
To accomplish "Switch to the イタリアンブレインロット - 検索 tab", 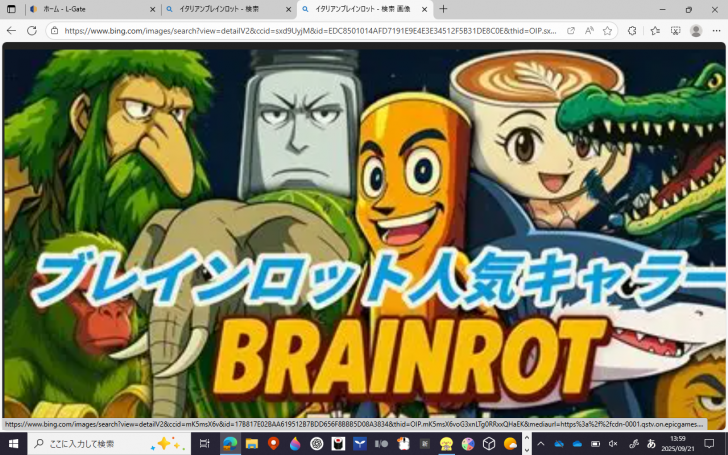I will (229, 9).
